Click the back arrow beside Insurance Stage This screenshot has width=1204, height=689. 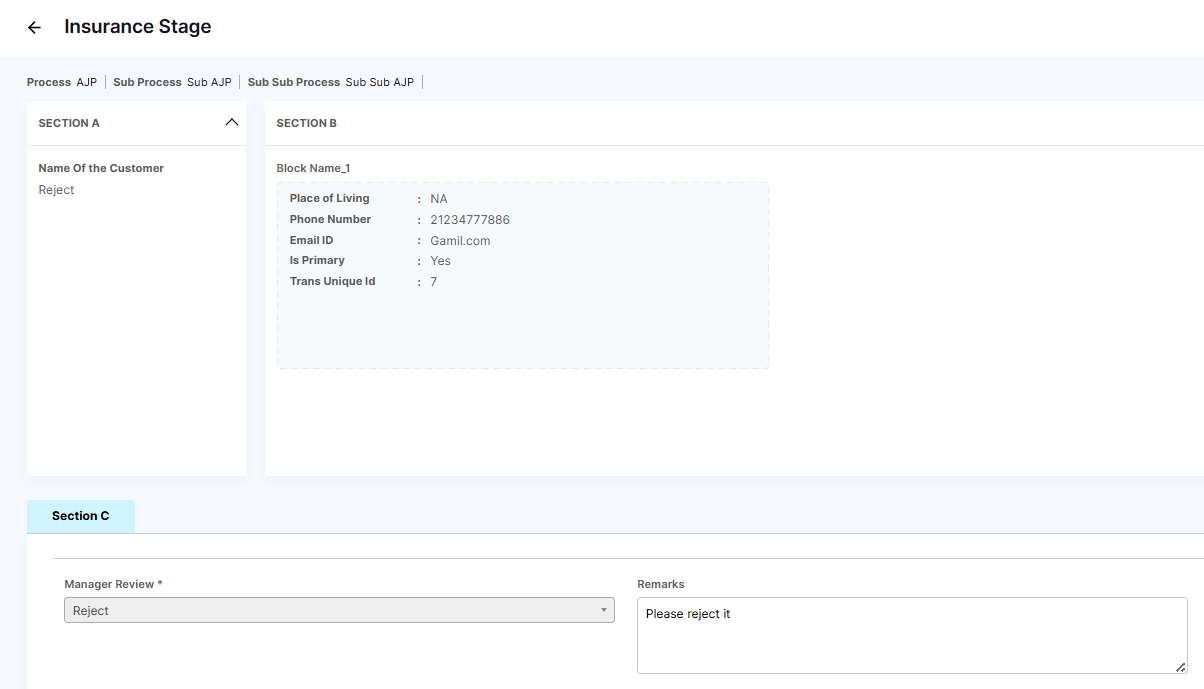coord(35,28)
